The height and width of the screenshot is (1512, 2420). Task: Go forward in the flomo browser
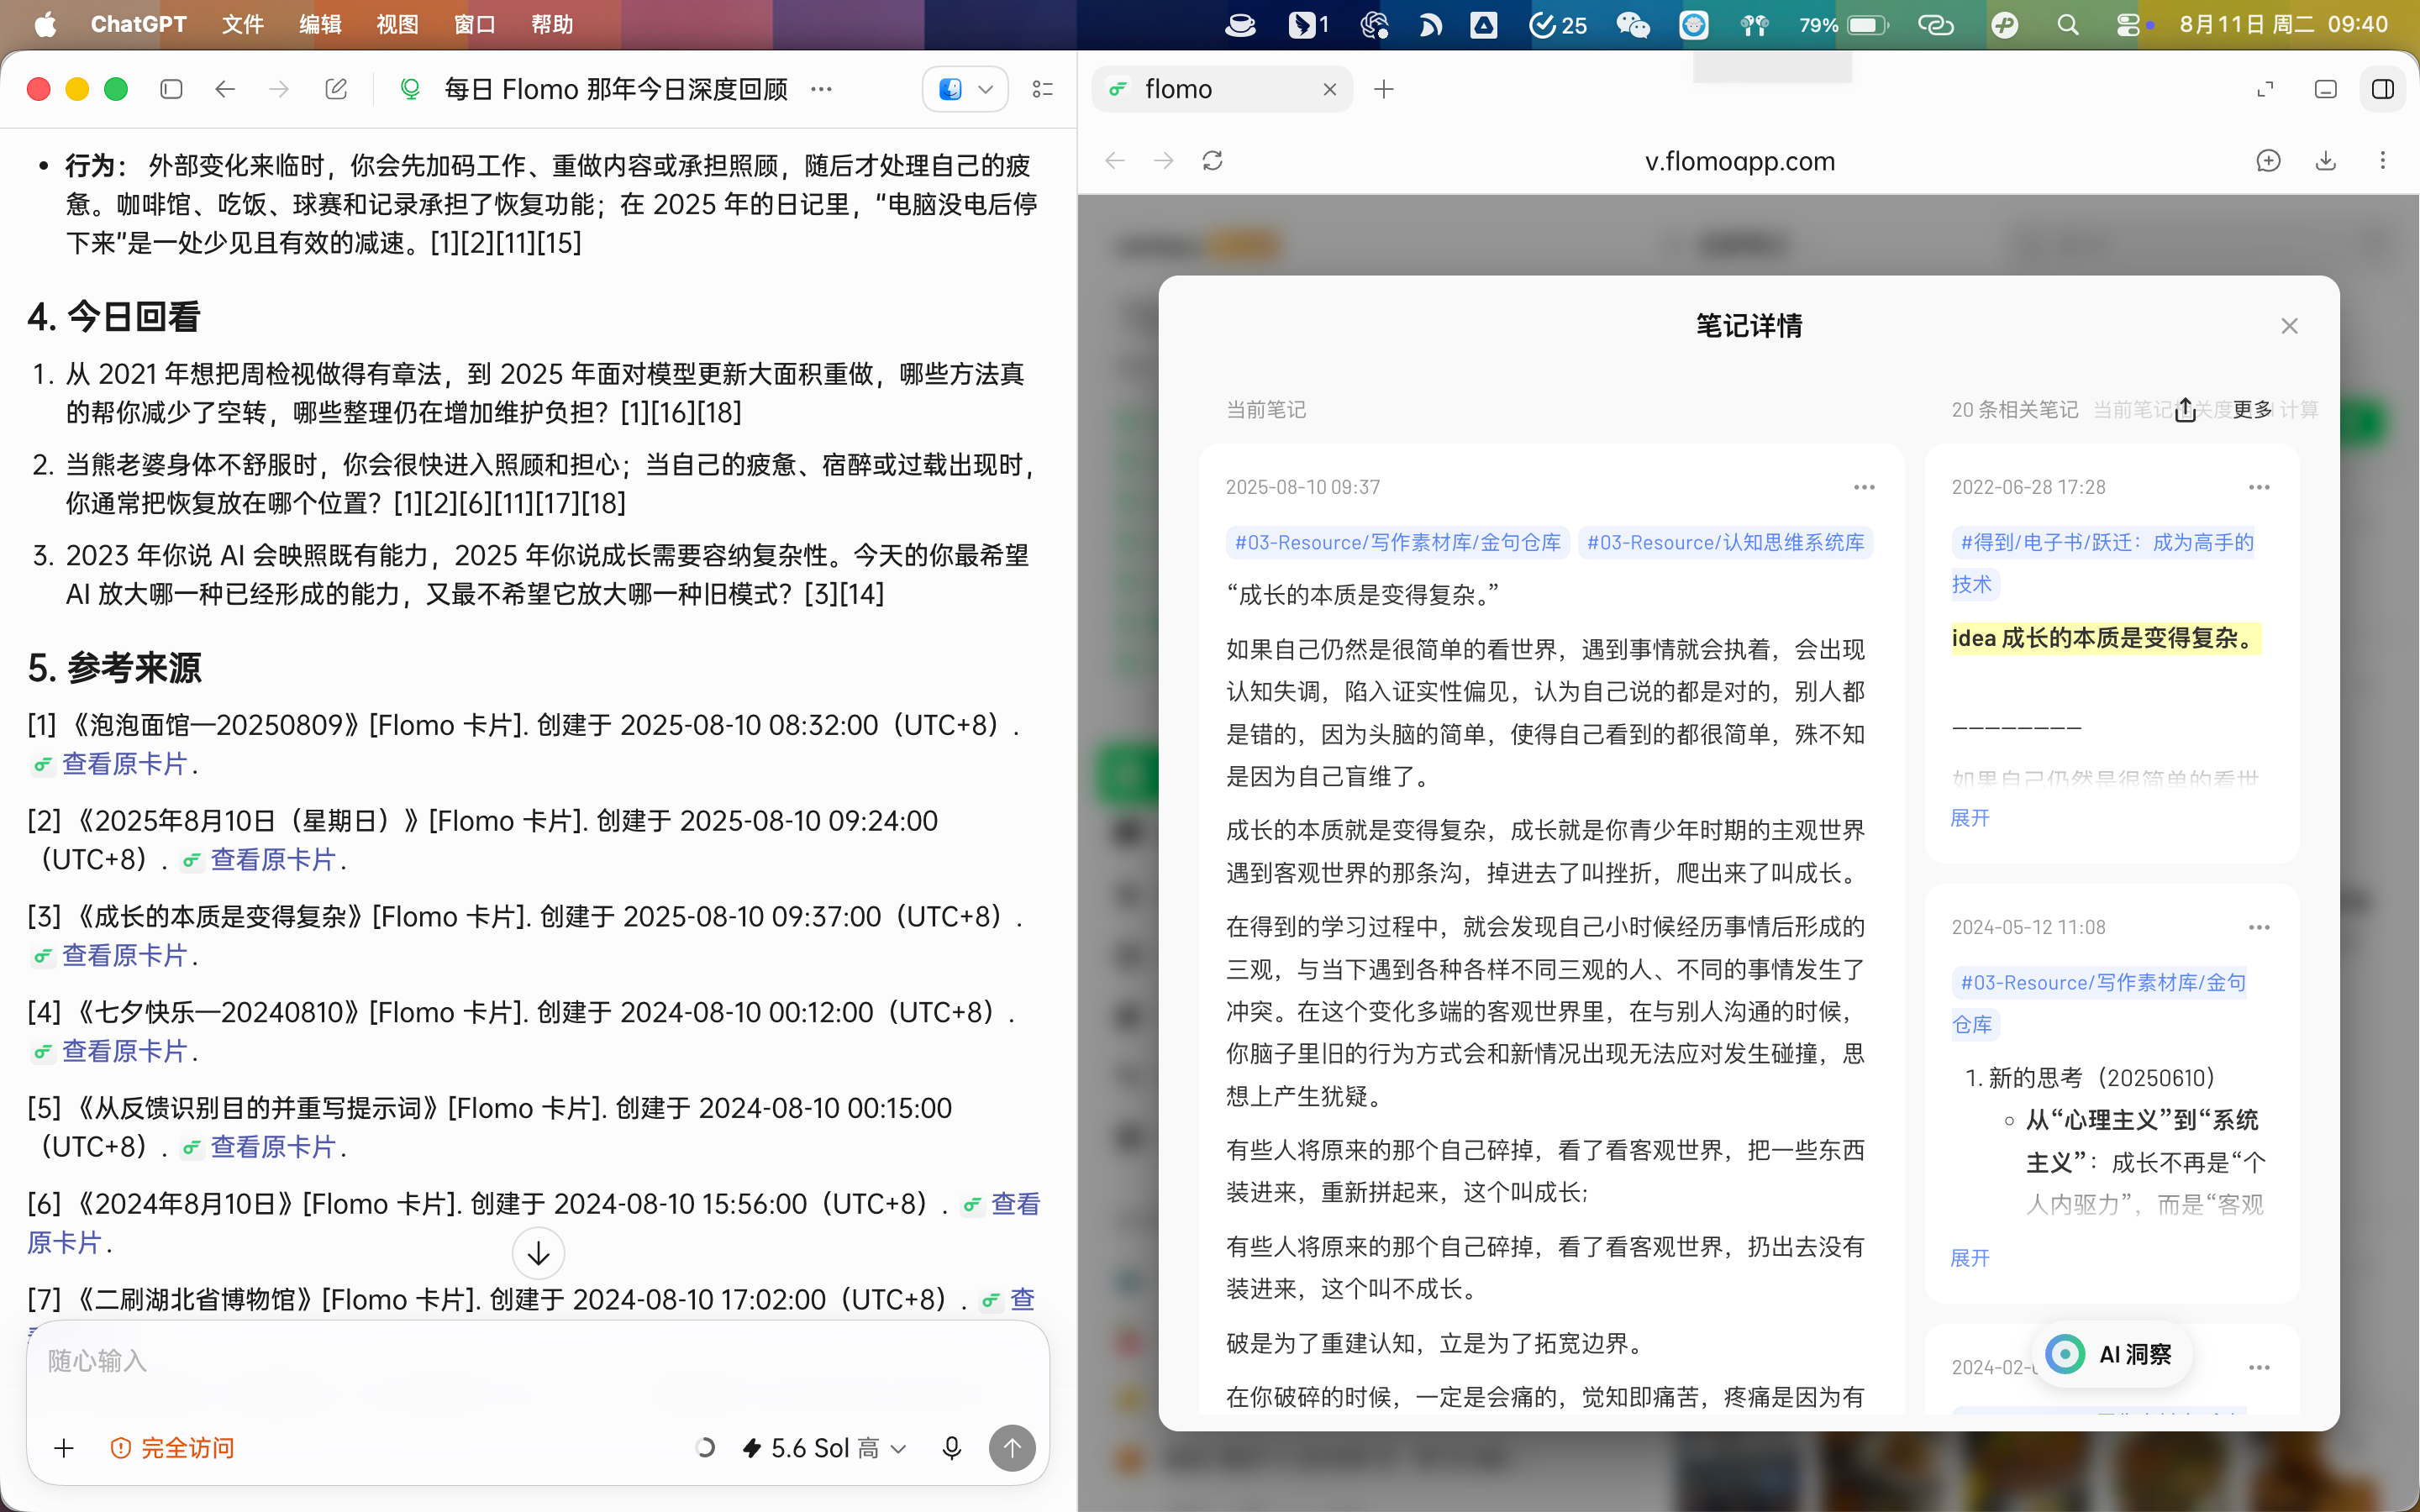pyautogui.click(x=1164, y=161)
